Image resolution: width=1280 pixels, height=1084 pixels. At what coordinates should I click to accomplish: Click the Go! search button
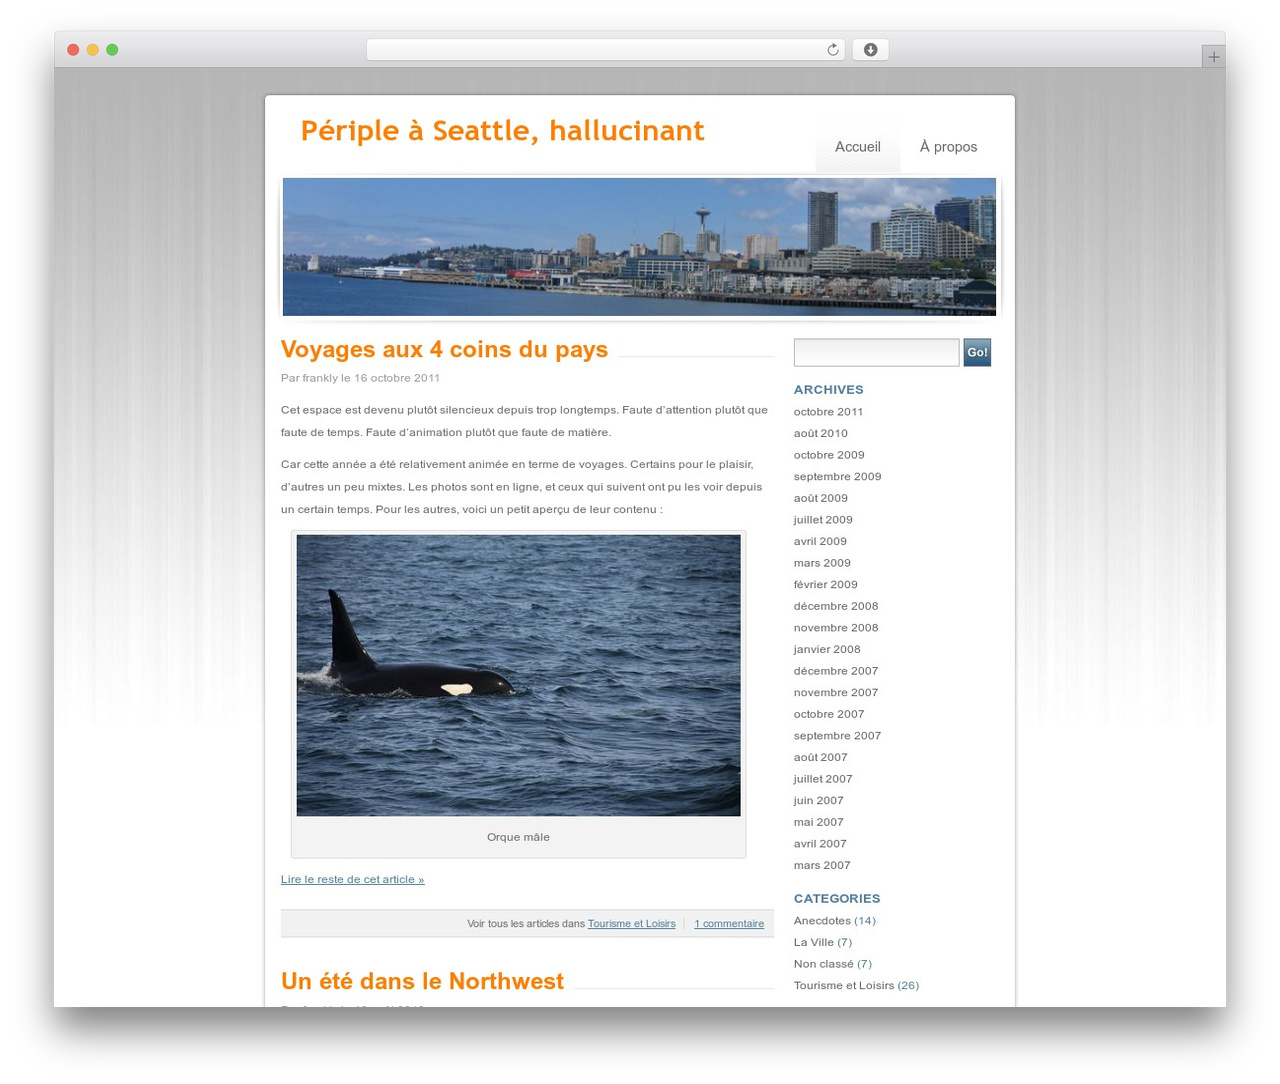(x=977, y=352)
